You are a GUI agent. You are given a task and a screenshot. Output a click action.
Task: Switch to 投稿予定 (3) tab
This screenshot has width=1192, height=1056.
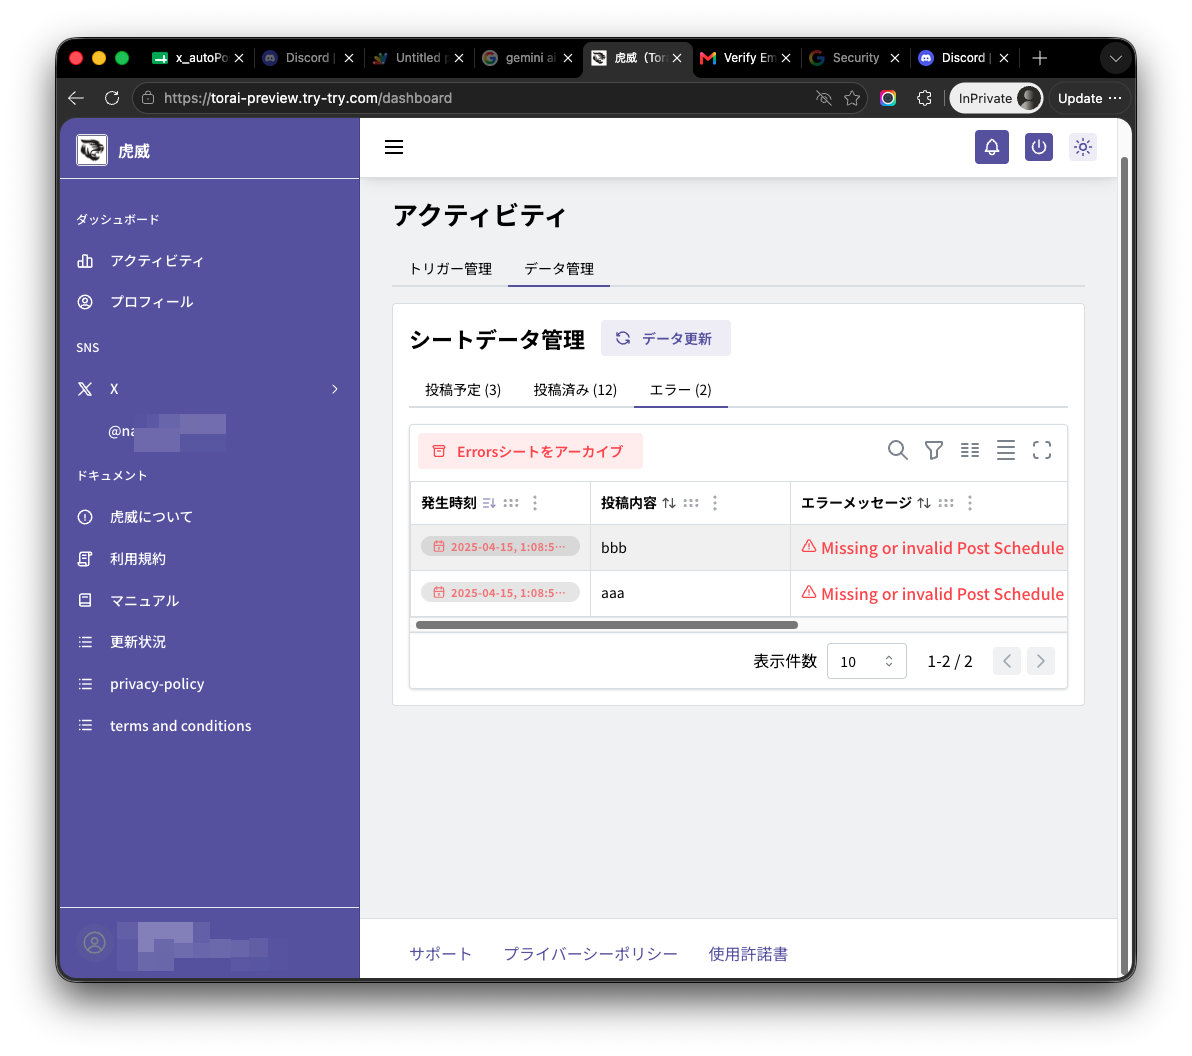[x=463, y=389]
